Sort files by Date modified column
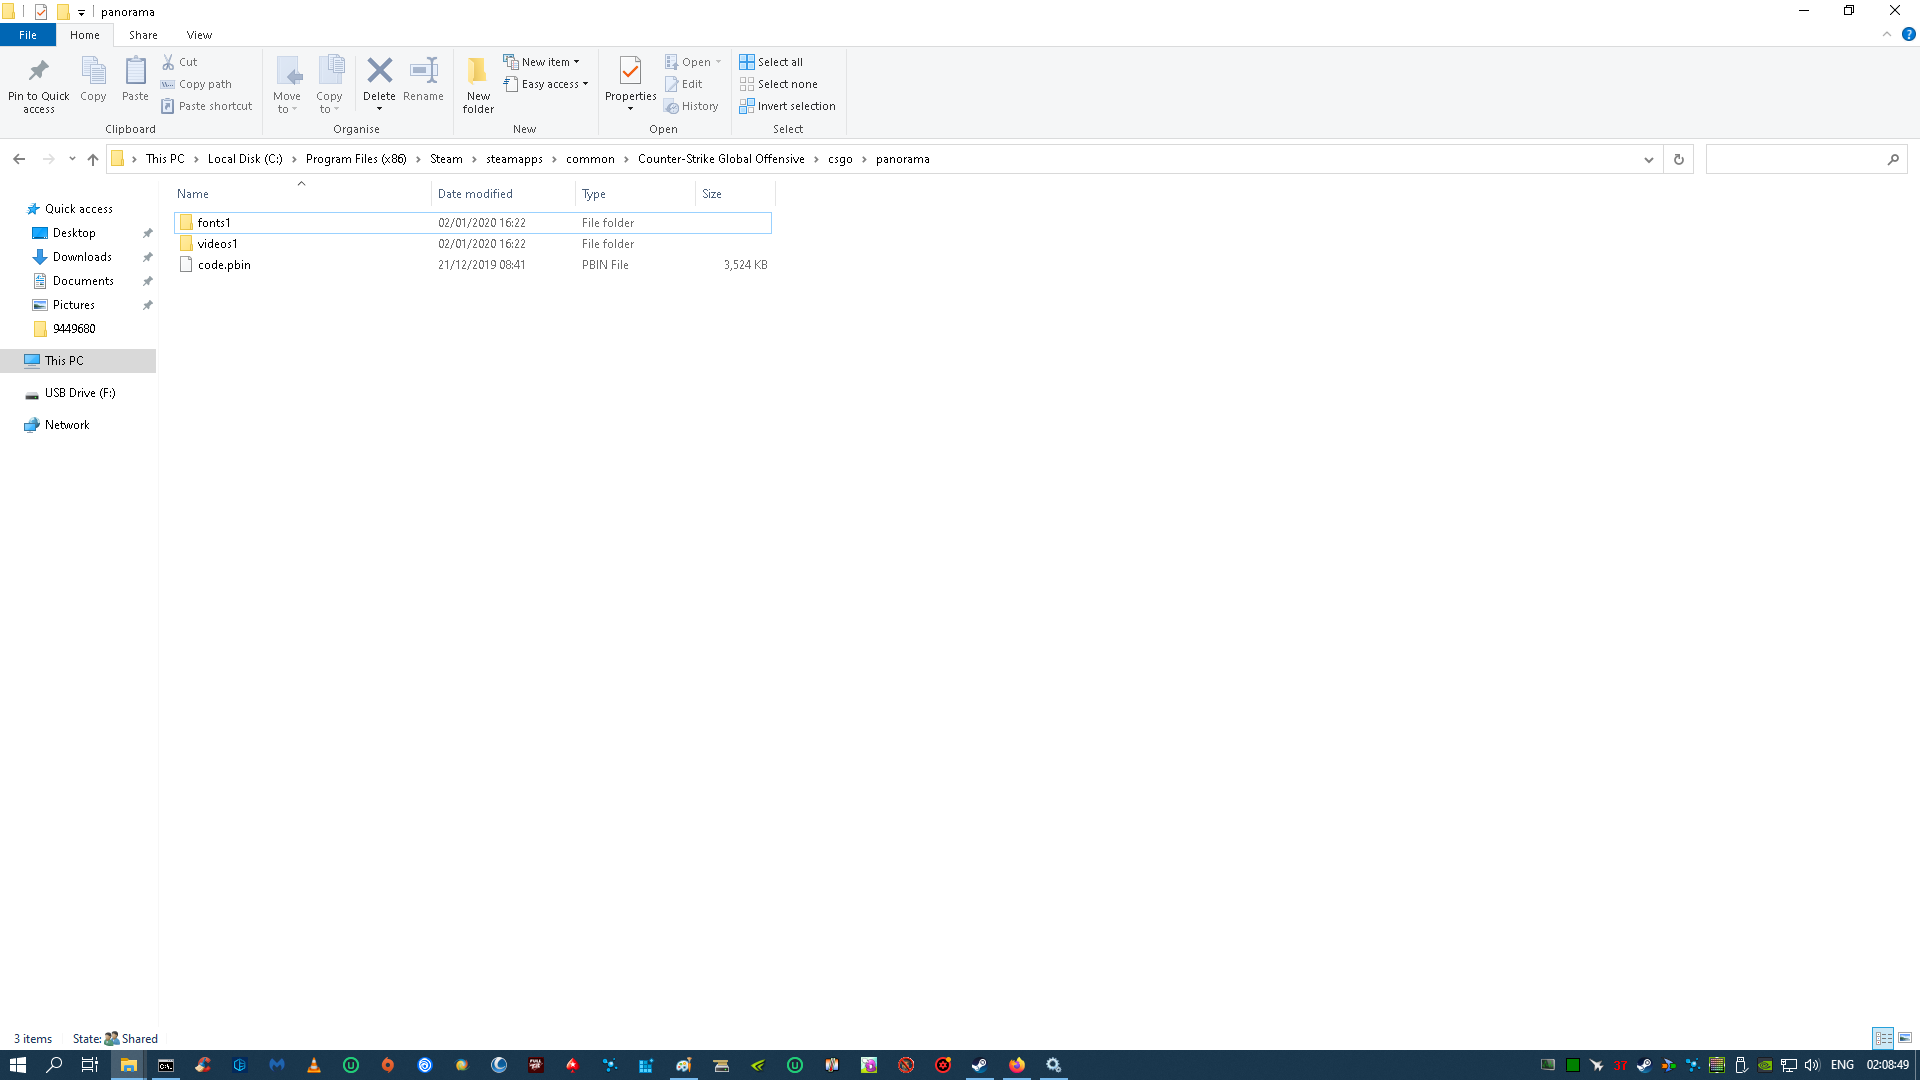The image size is (1920, 1080). [475, 194]
